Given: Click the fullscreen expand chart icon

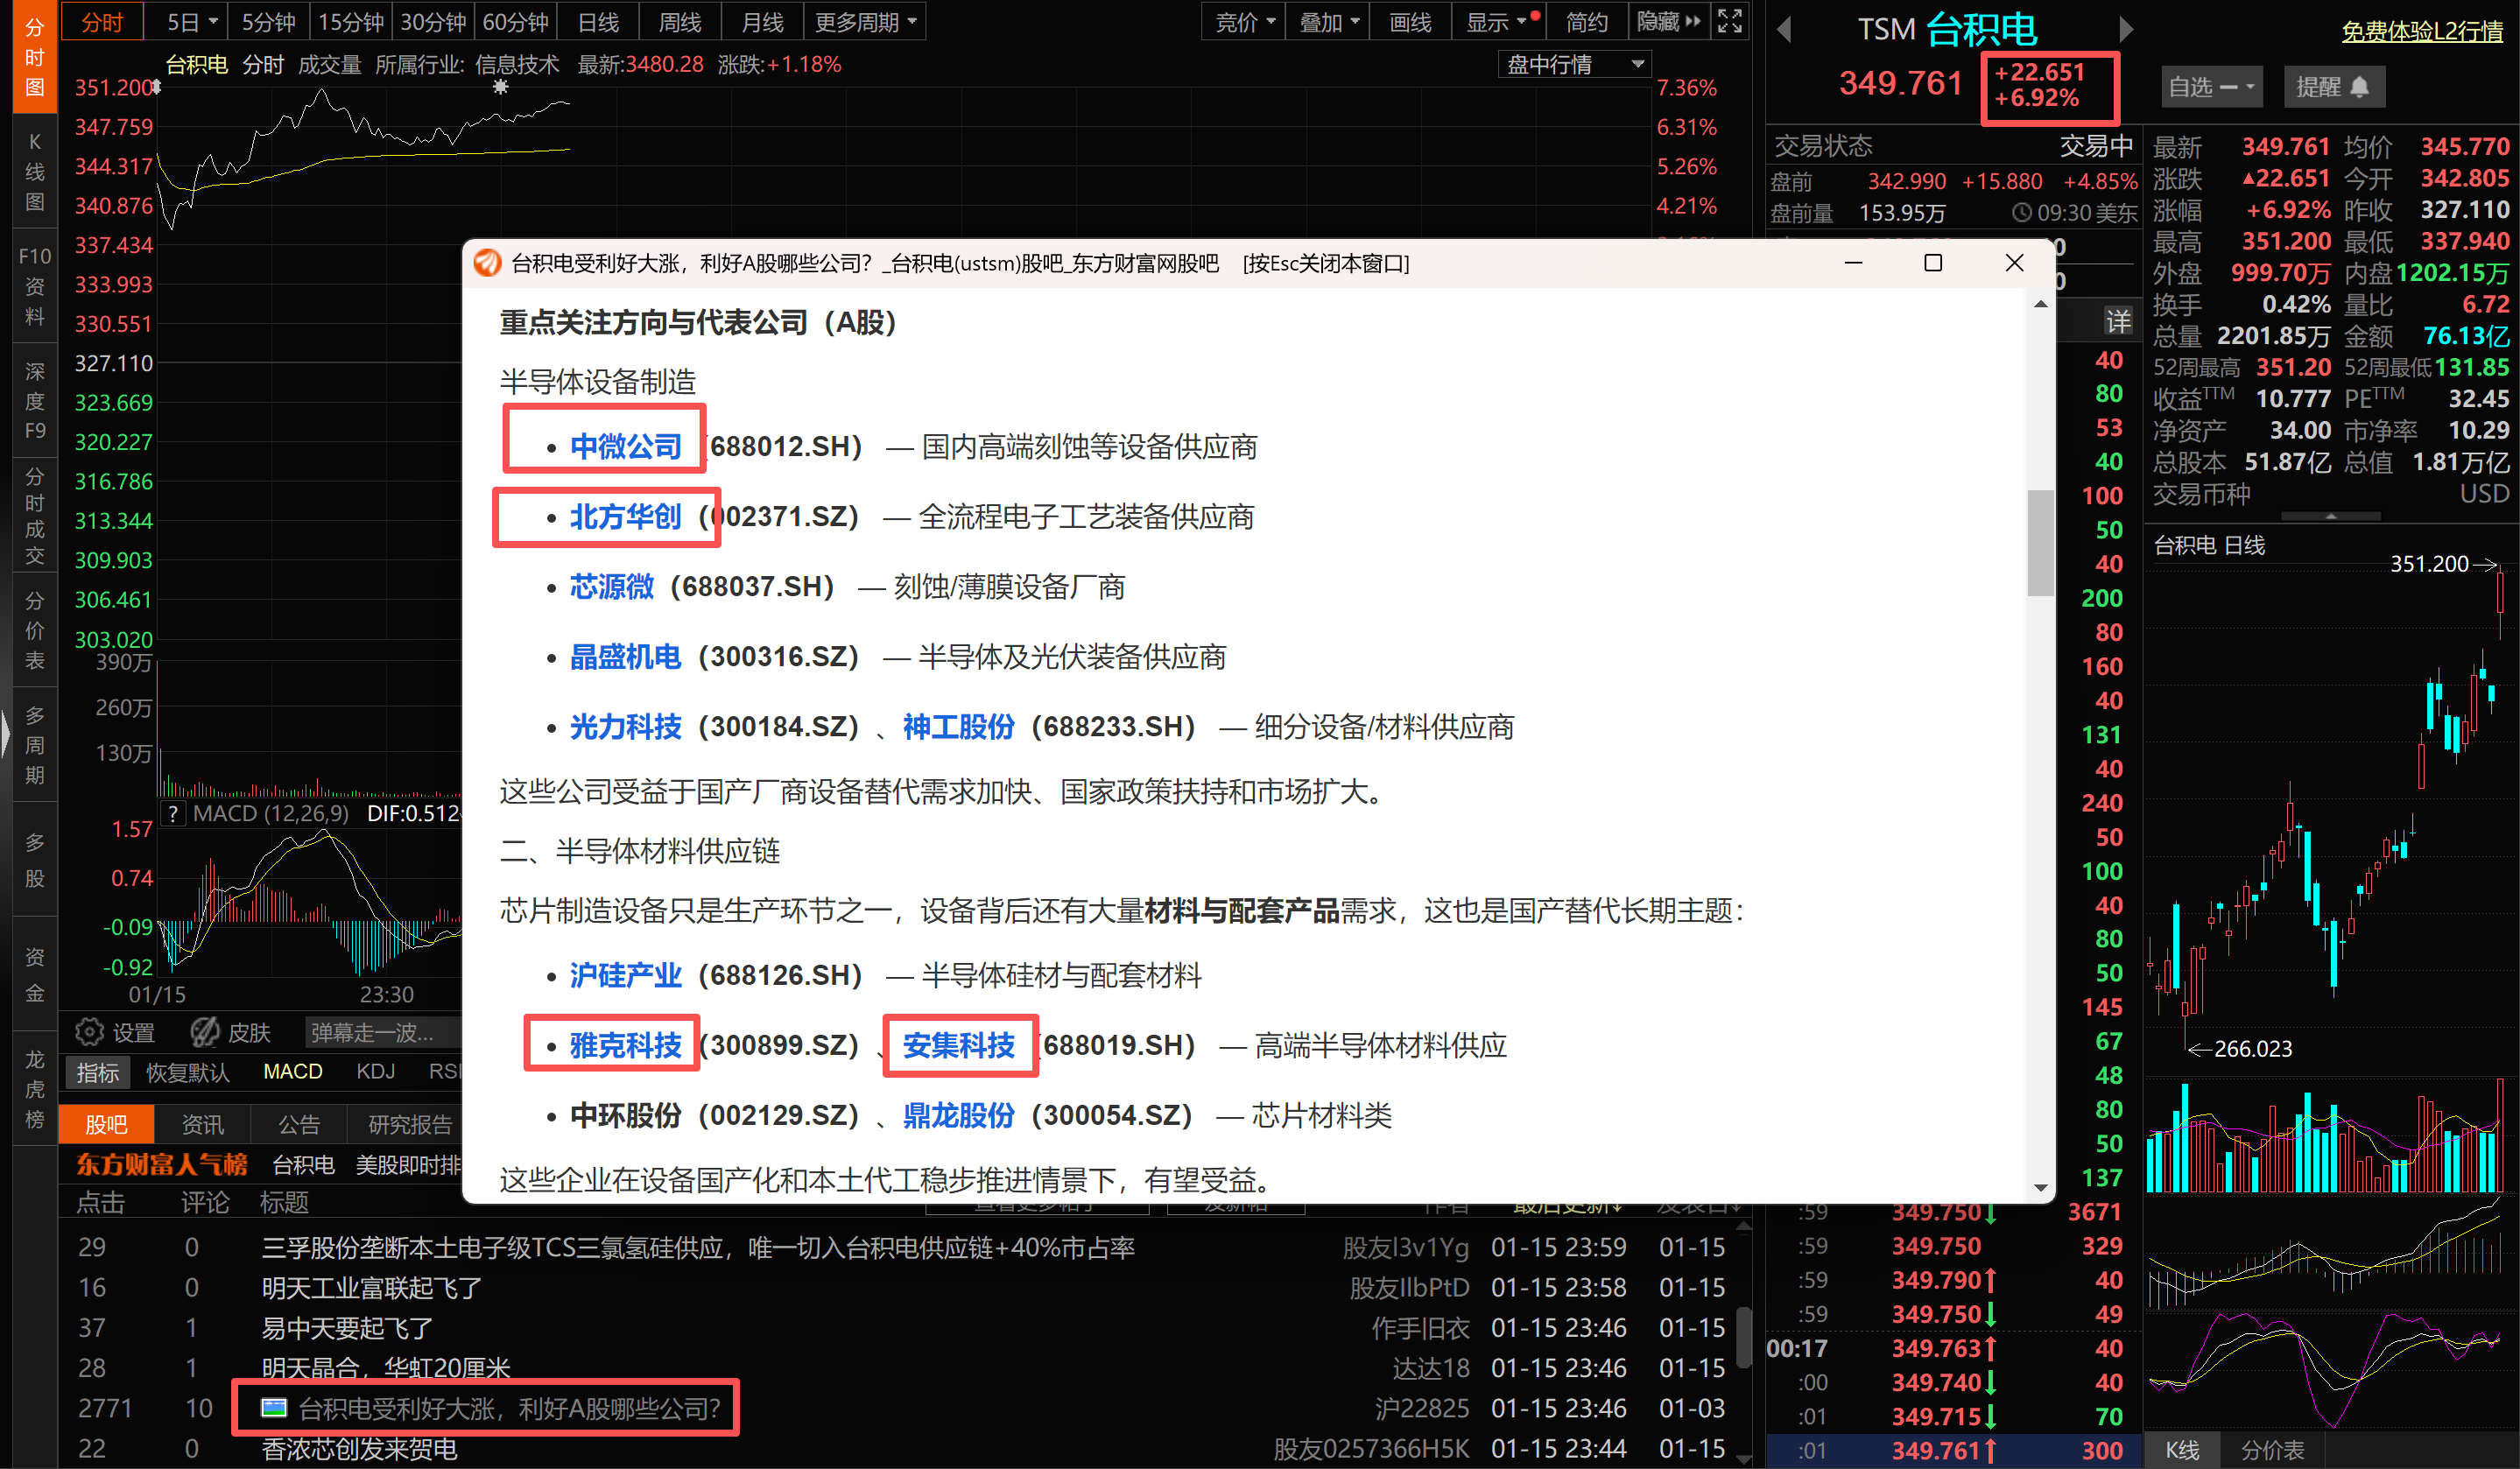Looking at the screenshot, I should click(x=1730, y=21).
